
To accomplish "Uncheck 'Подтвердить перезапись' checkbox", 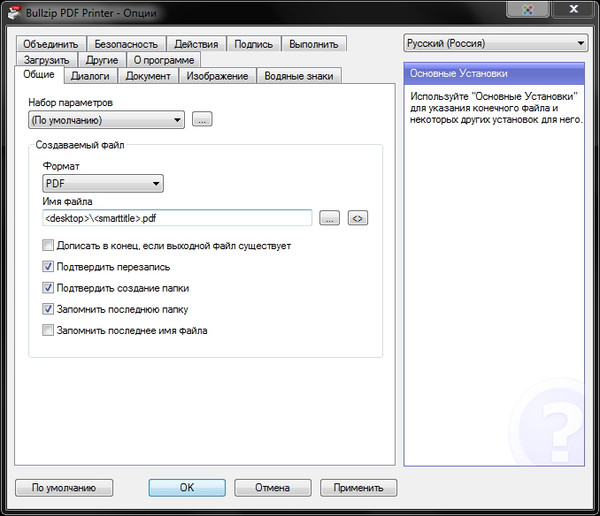I will pyautogui.click(x=48, y=267).
